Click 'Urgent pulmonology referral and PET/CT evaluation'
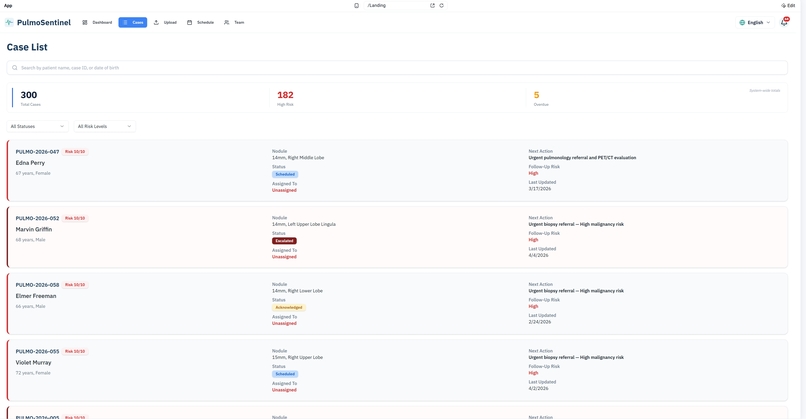The image size is (806, 419). click(582, 158)
